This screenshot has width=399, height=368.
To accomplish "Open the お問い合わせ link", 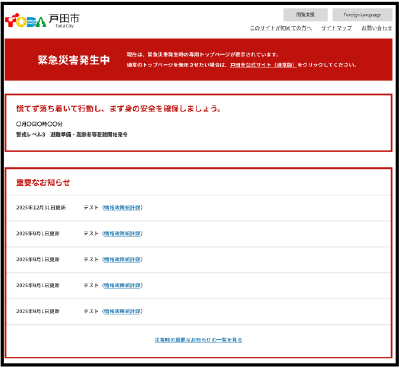I will pyautogui.click(x=377, y=28).
